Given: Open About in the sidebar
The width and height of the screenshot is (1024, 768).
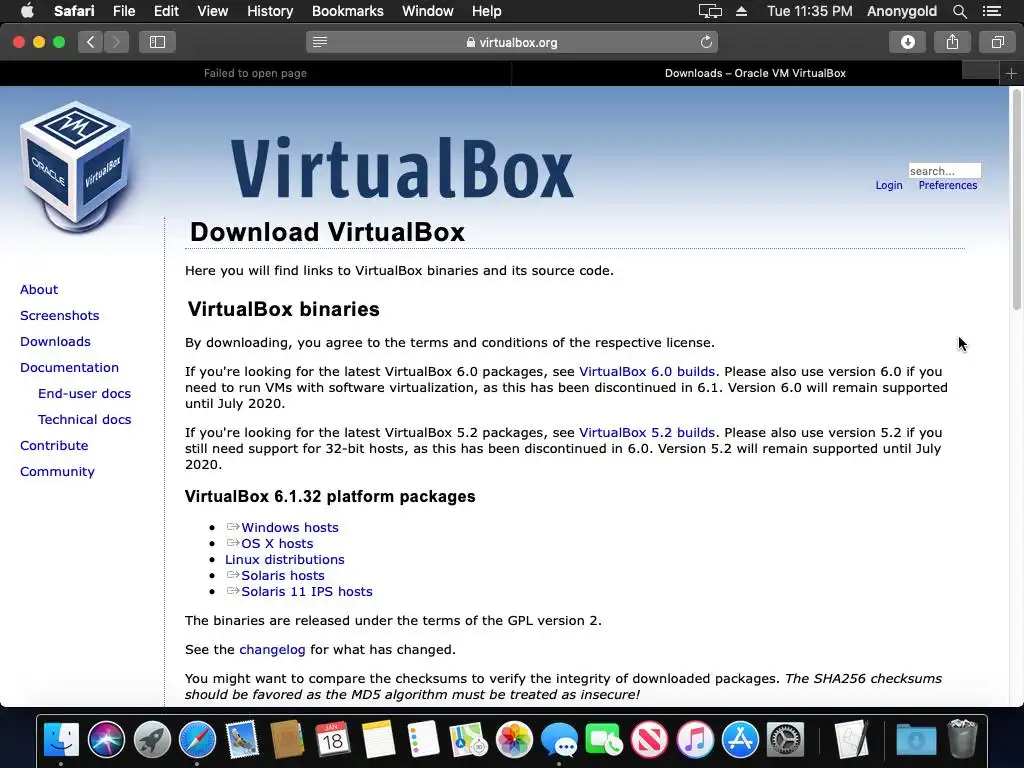Looking at the screenshot, I should [39, 290].
